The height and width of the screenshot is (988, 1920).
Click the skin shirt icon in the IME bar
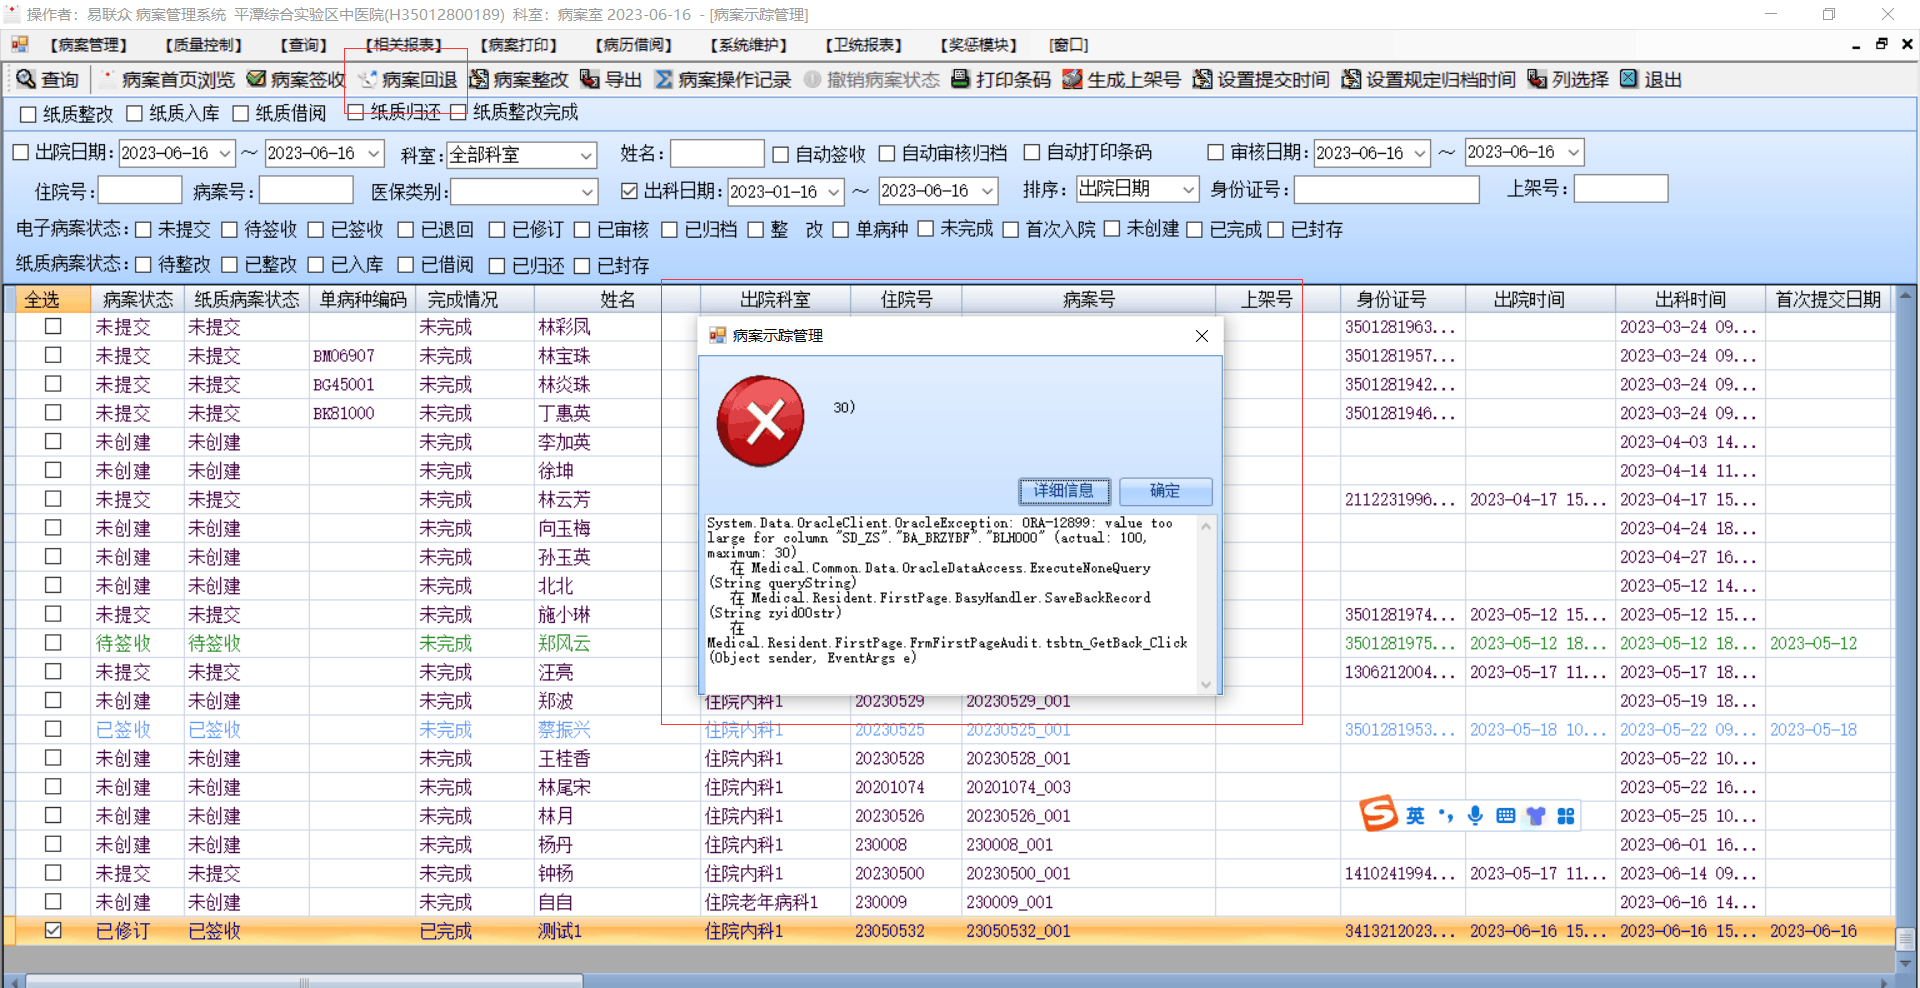point(1536,816)
